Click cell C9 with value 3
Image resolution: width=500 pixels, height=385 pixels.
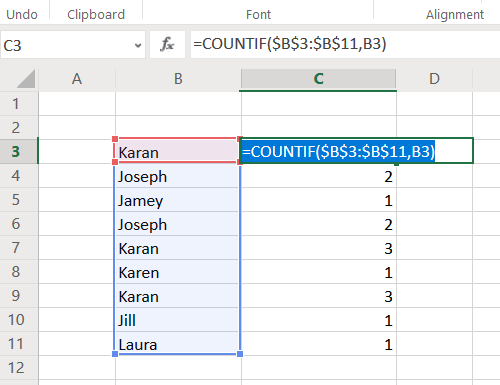319,296
